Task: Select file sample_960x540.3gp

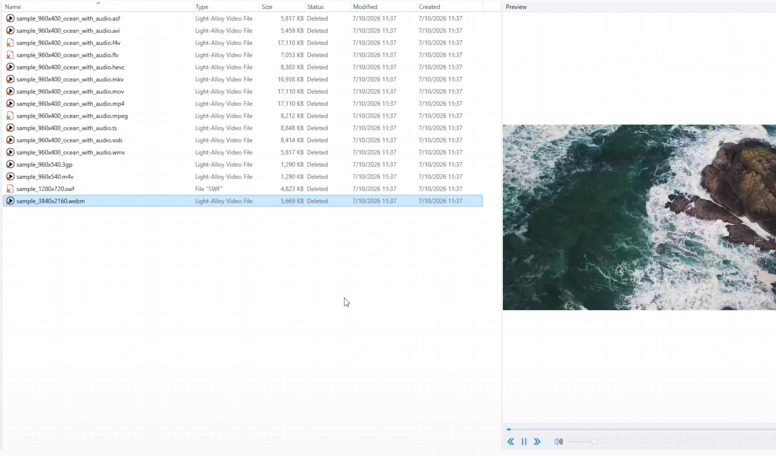Action: click(x=44, y=164)
